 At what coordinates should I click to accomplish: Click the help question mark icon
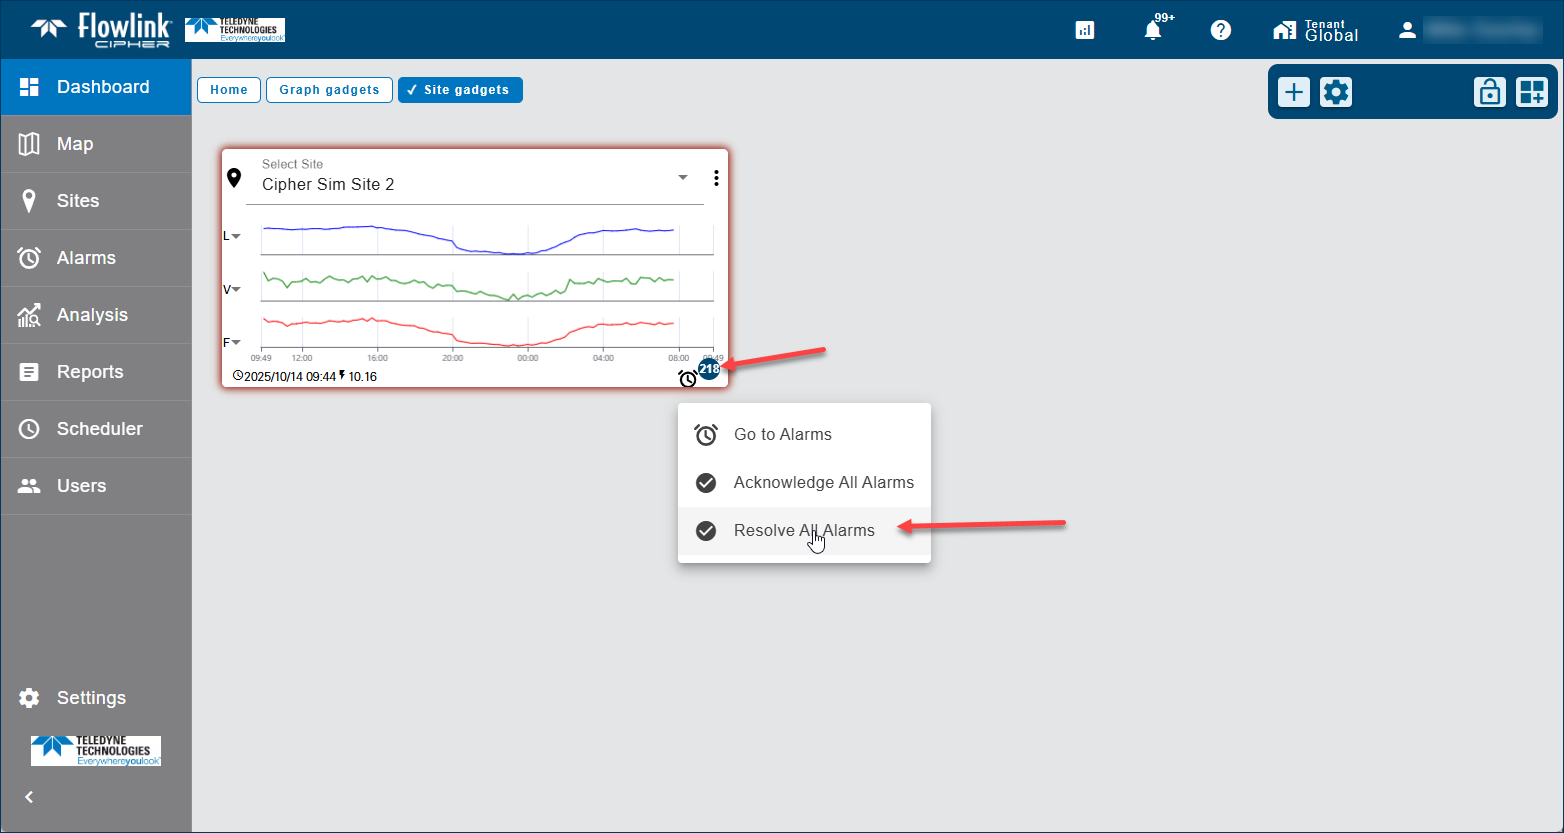pos(1220,30)
